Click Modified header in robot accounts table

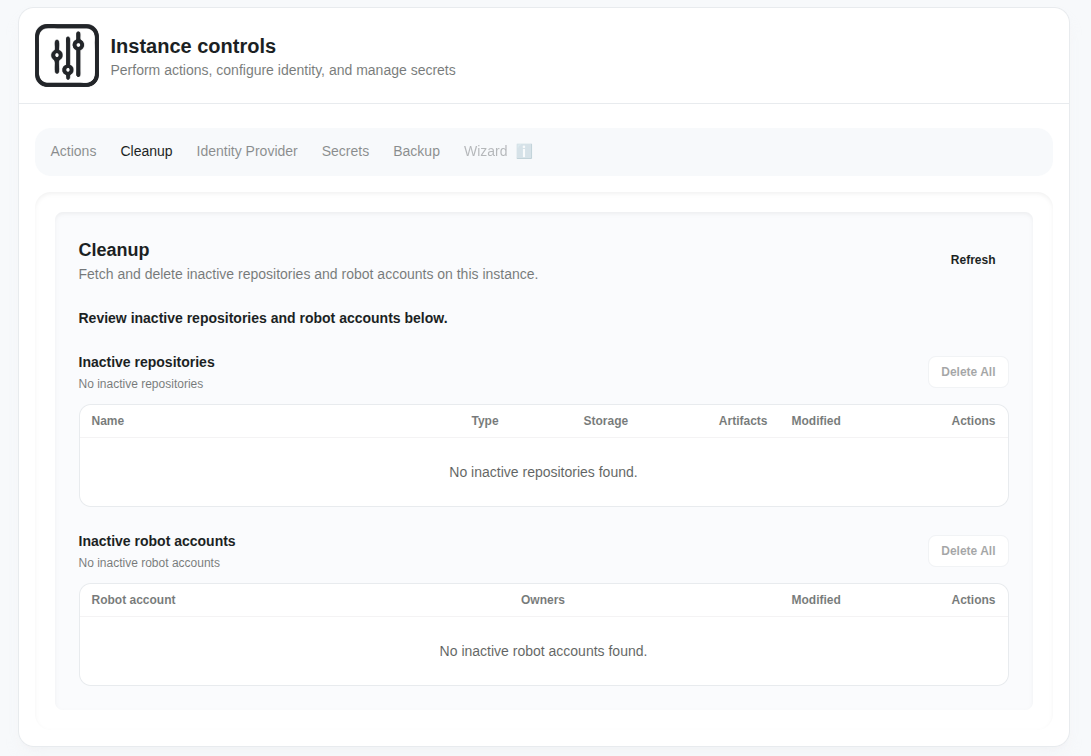(x=815, y=600)
